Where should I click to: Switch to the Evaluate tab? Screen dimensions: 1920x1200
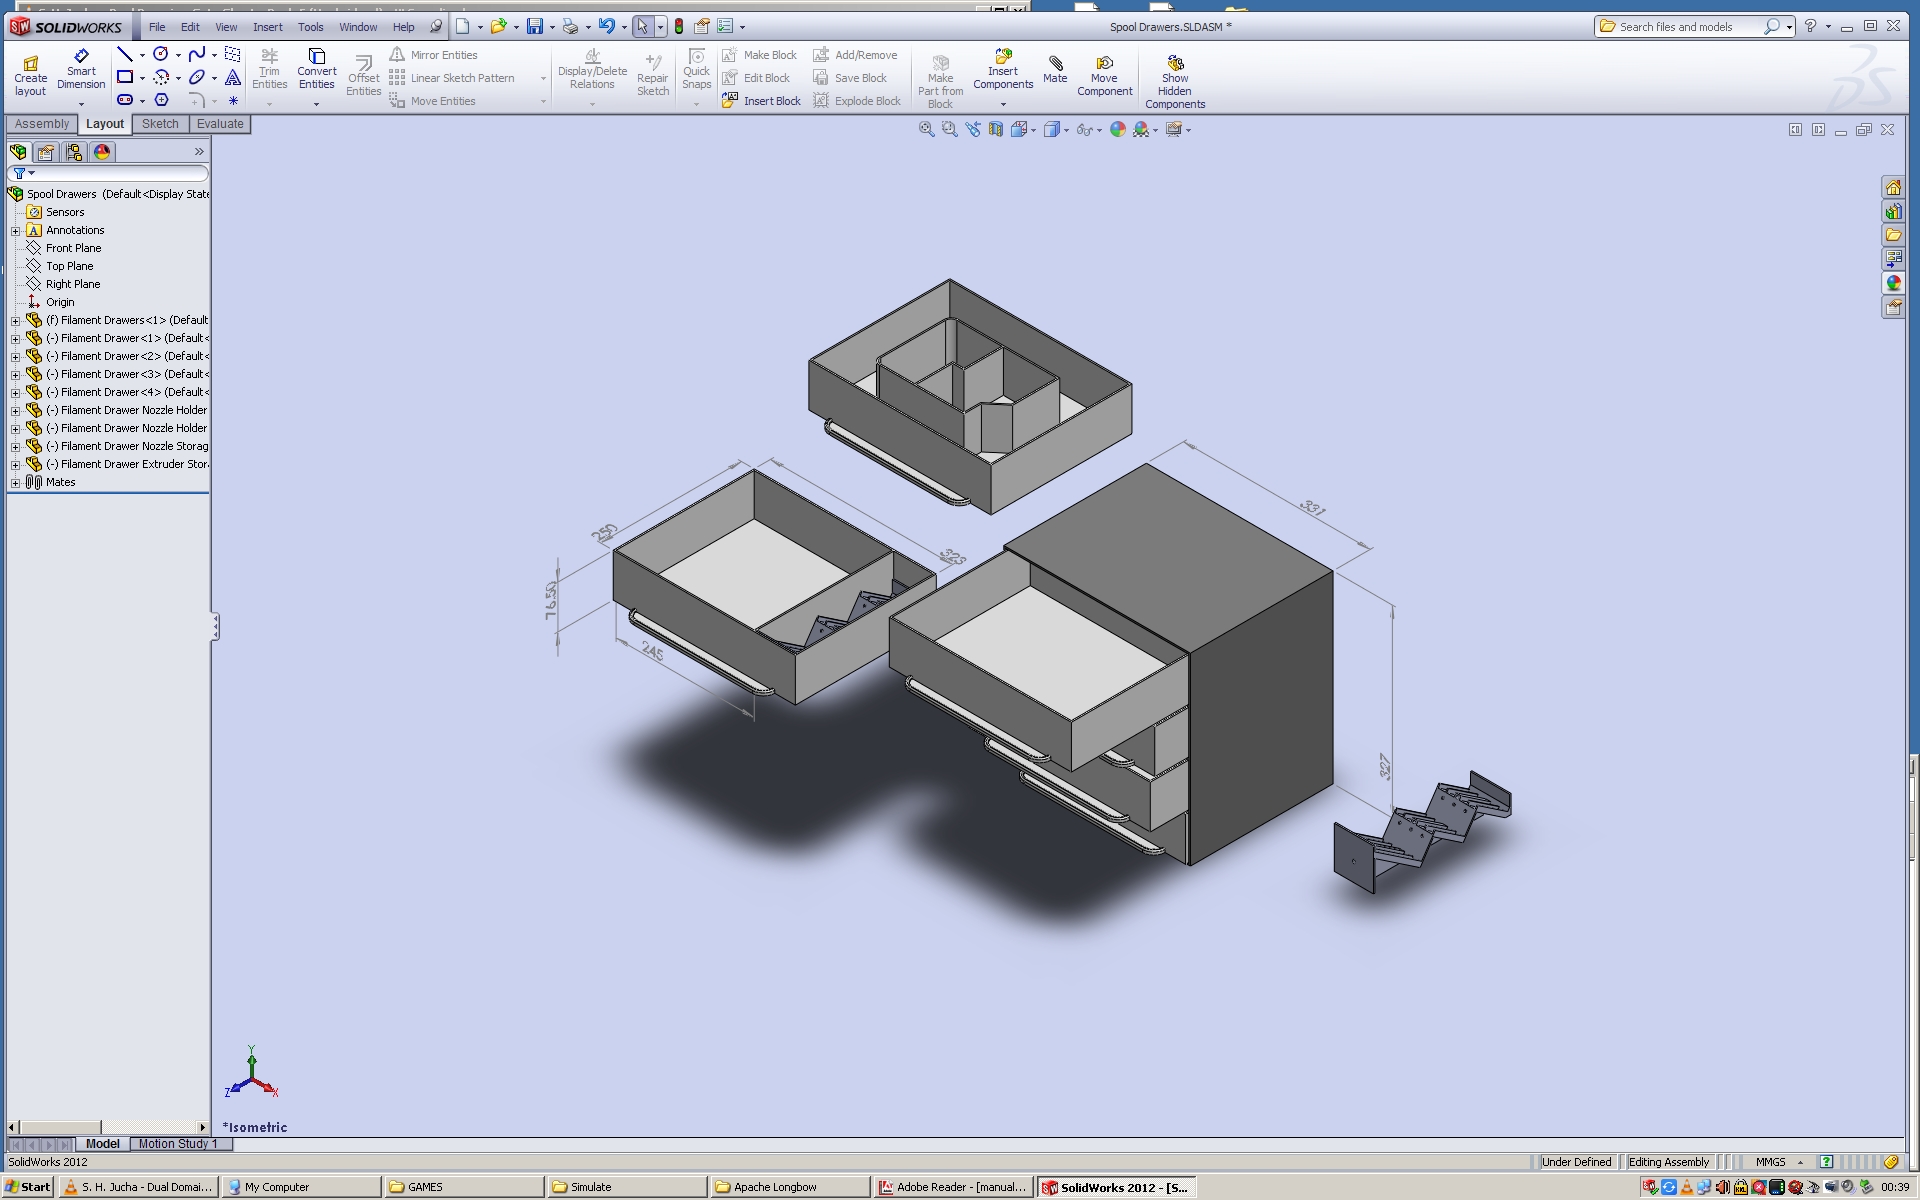pos(220,124)
